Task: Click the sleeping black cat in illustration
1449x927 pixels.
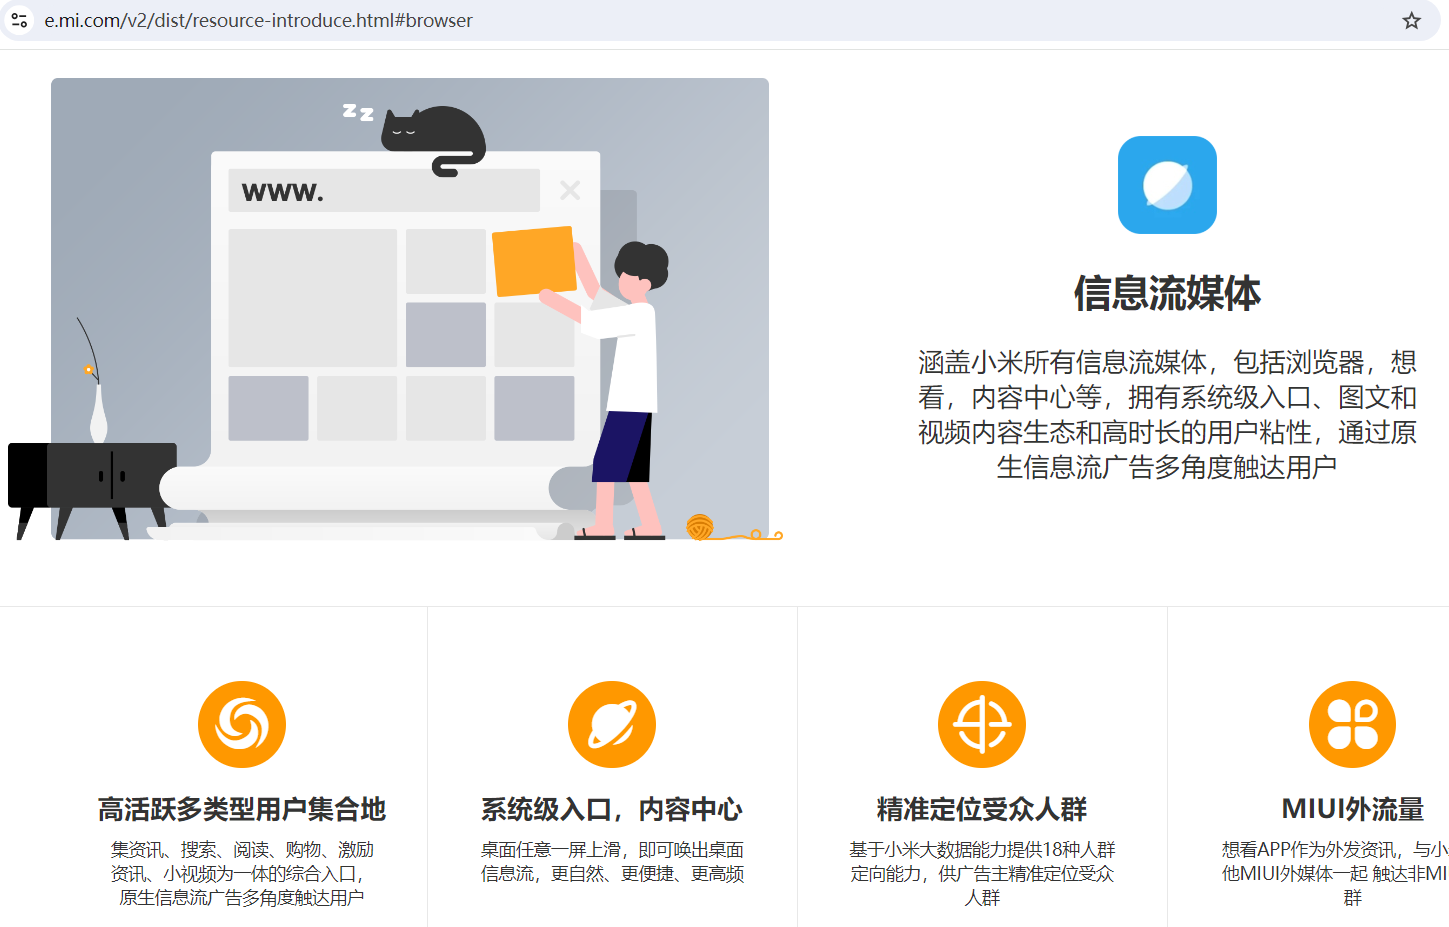Action: [x=433, y=140]
